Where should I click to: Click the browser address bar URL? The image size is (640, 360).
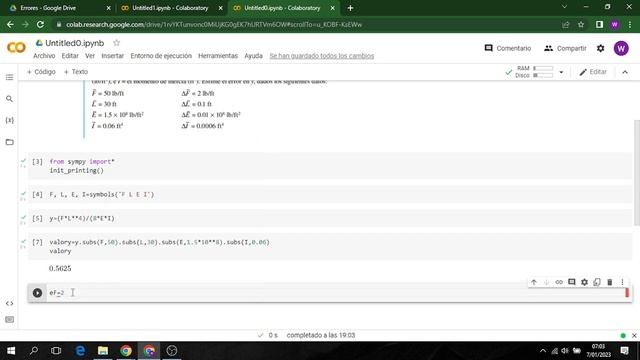click(x=214, y=24)
